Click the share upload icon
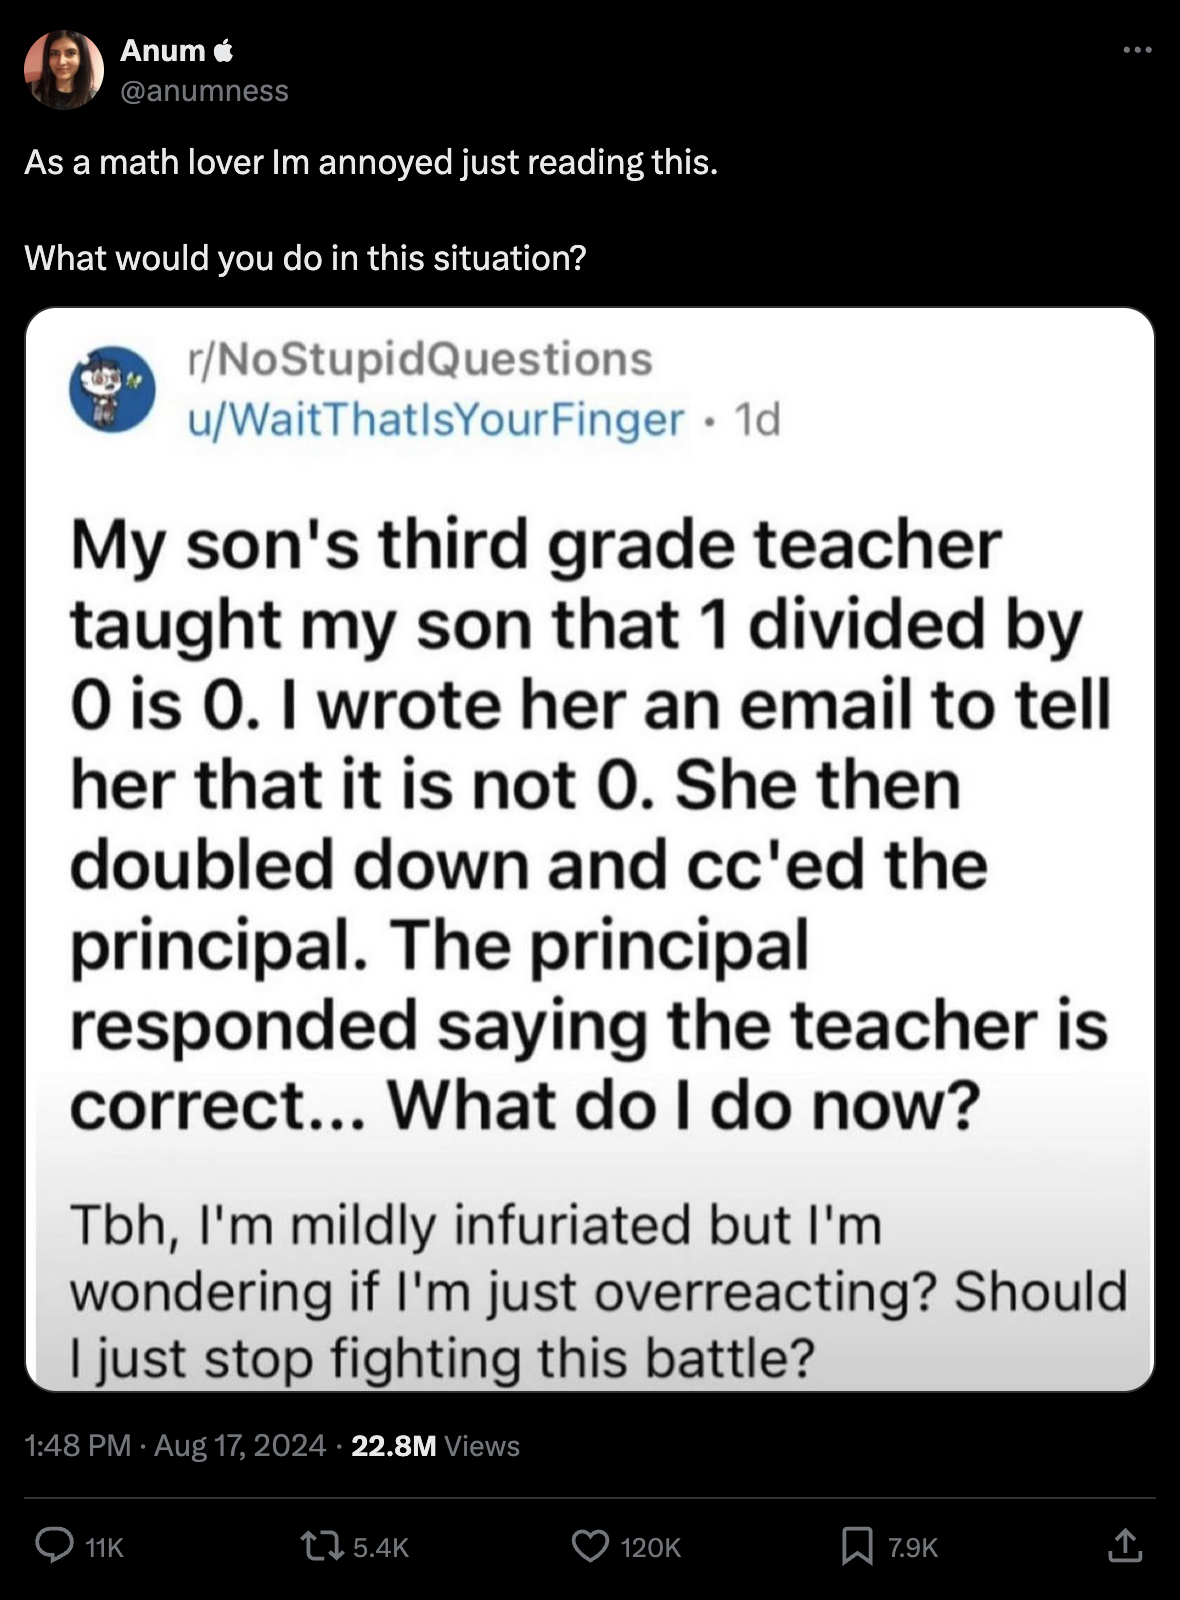This screenshot has height=1600, width=1180. click(x=1124, y=1546)
